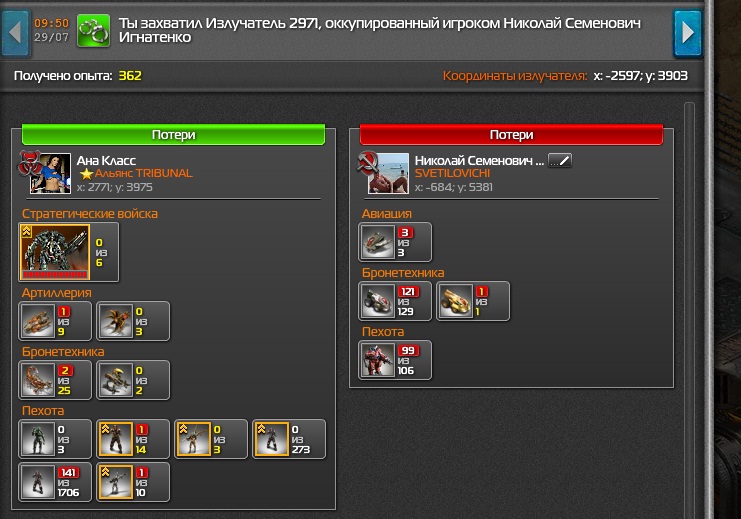Click the player name Ана Класс

pos(106,161)
